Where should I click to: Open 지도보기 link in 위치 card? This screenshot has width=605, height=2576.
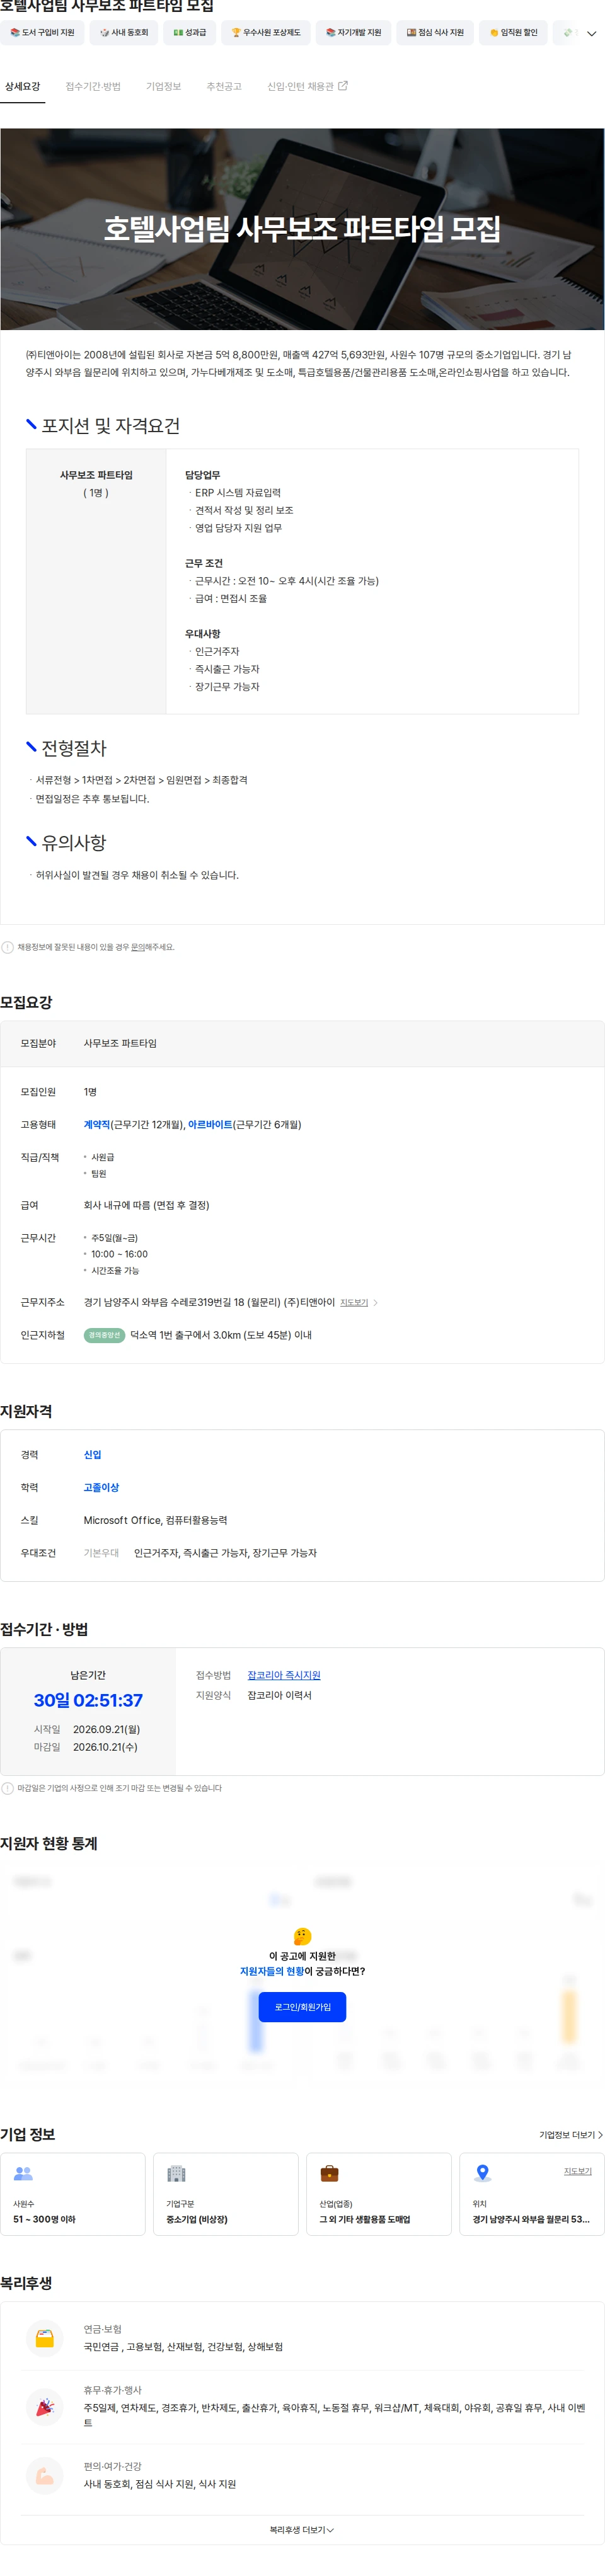click(x=577, y=2170)
